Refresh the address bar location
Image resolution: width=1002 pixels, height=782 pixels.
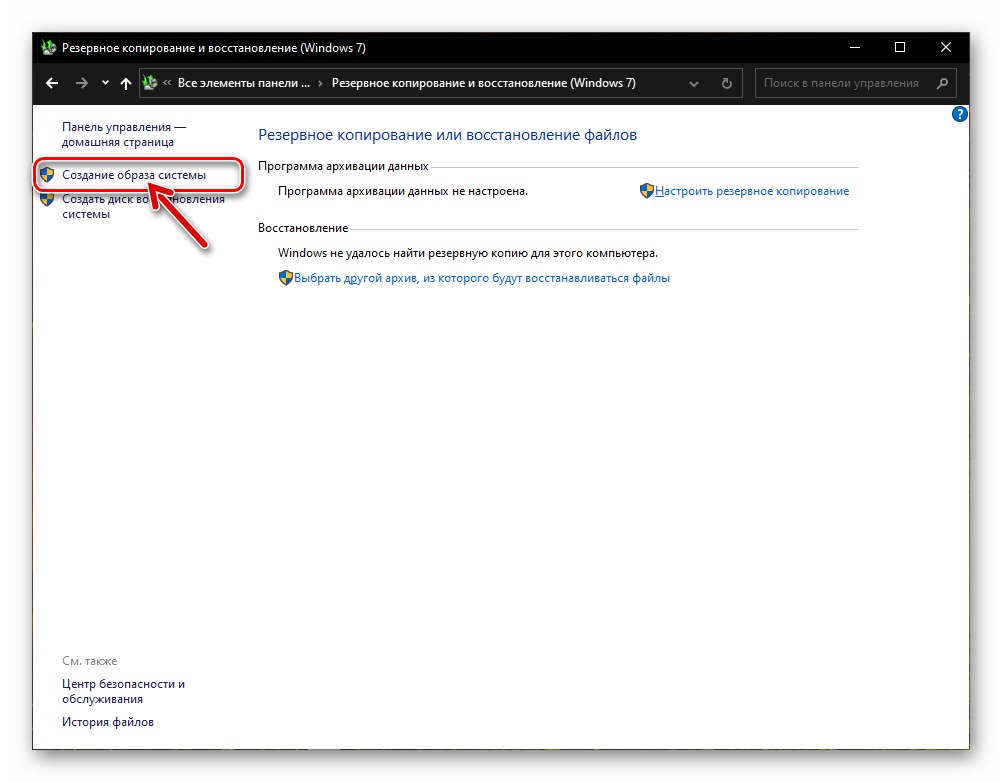point(727,83)
